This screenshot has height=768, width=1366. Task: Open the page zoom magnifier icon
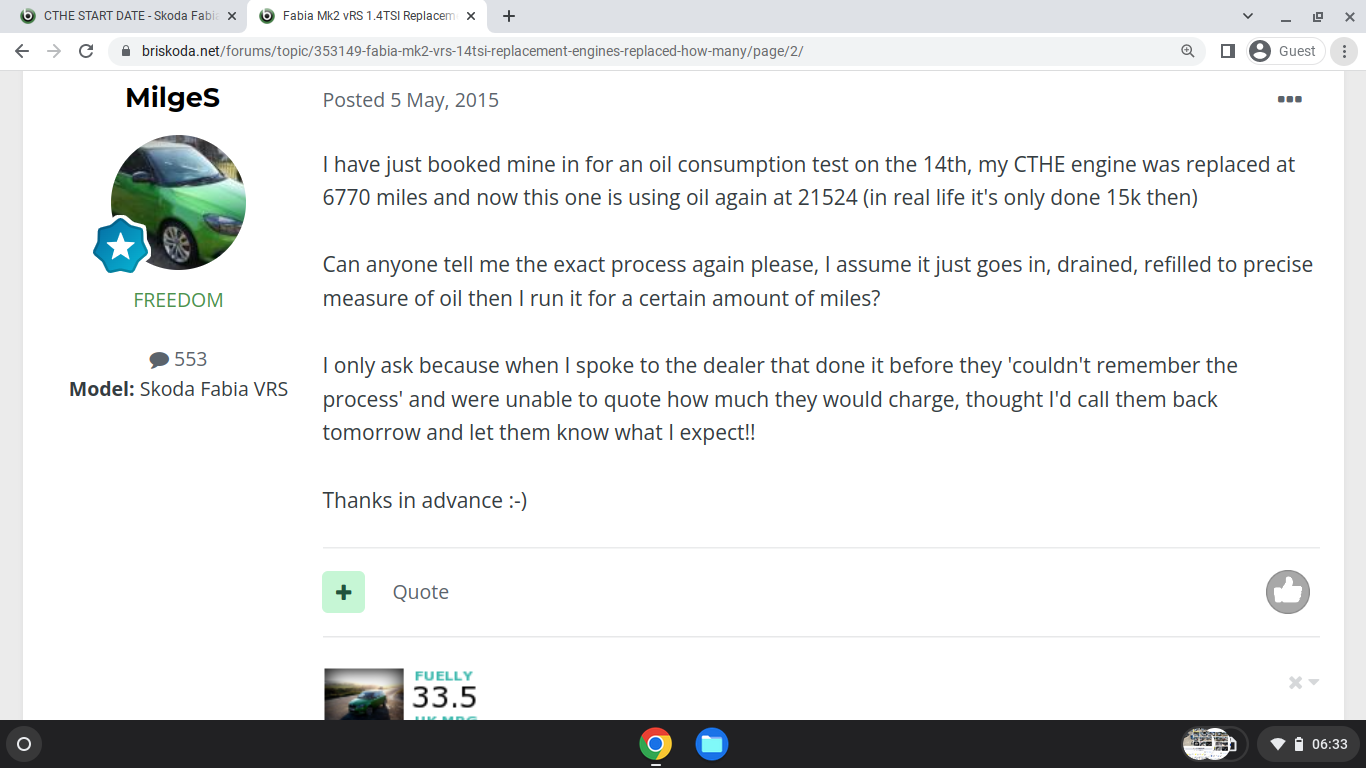tap(1188, 51)
